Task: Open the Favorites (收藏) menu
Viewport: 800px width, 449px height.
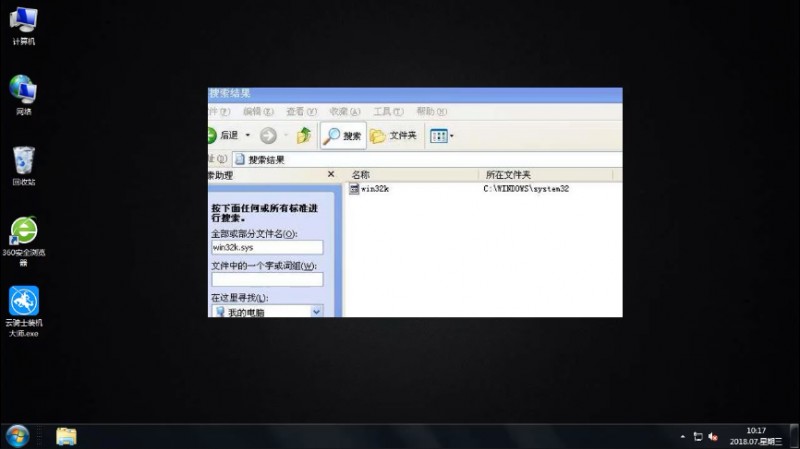Action: pyautogui.click(x=345, y=111)
